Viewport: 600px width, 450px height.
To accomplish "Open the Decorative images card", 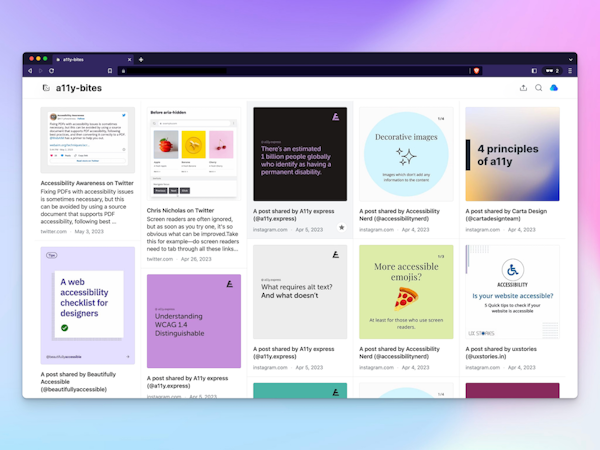I will (x=406, y=154).
